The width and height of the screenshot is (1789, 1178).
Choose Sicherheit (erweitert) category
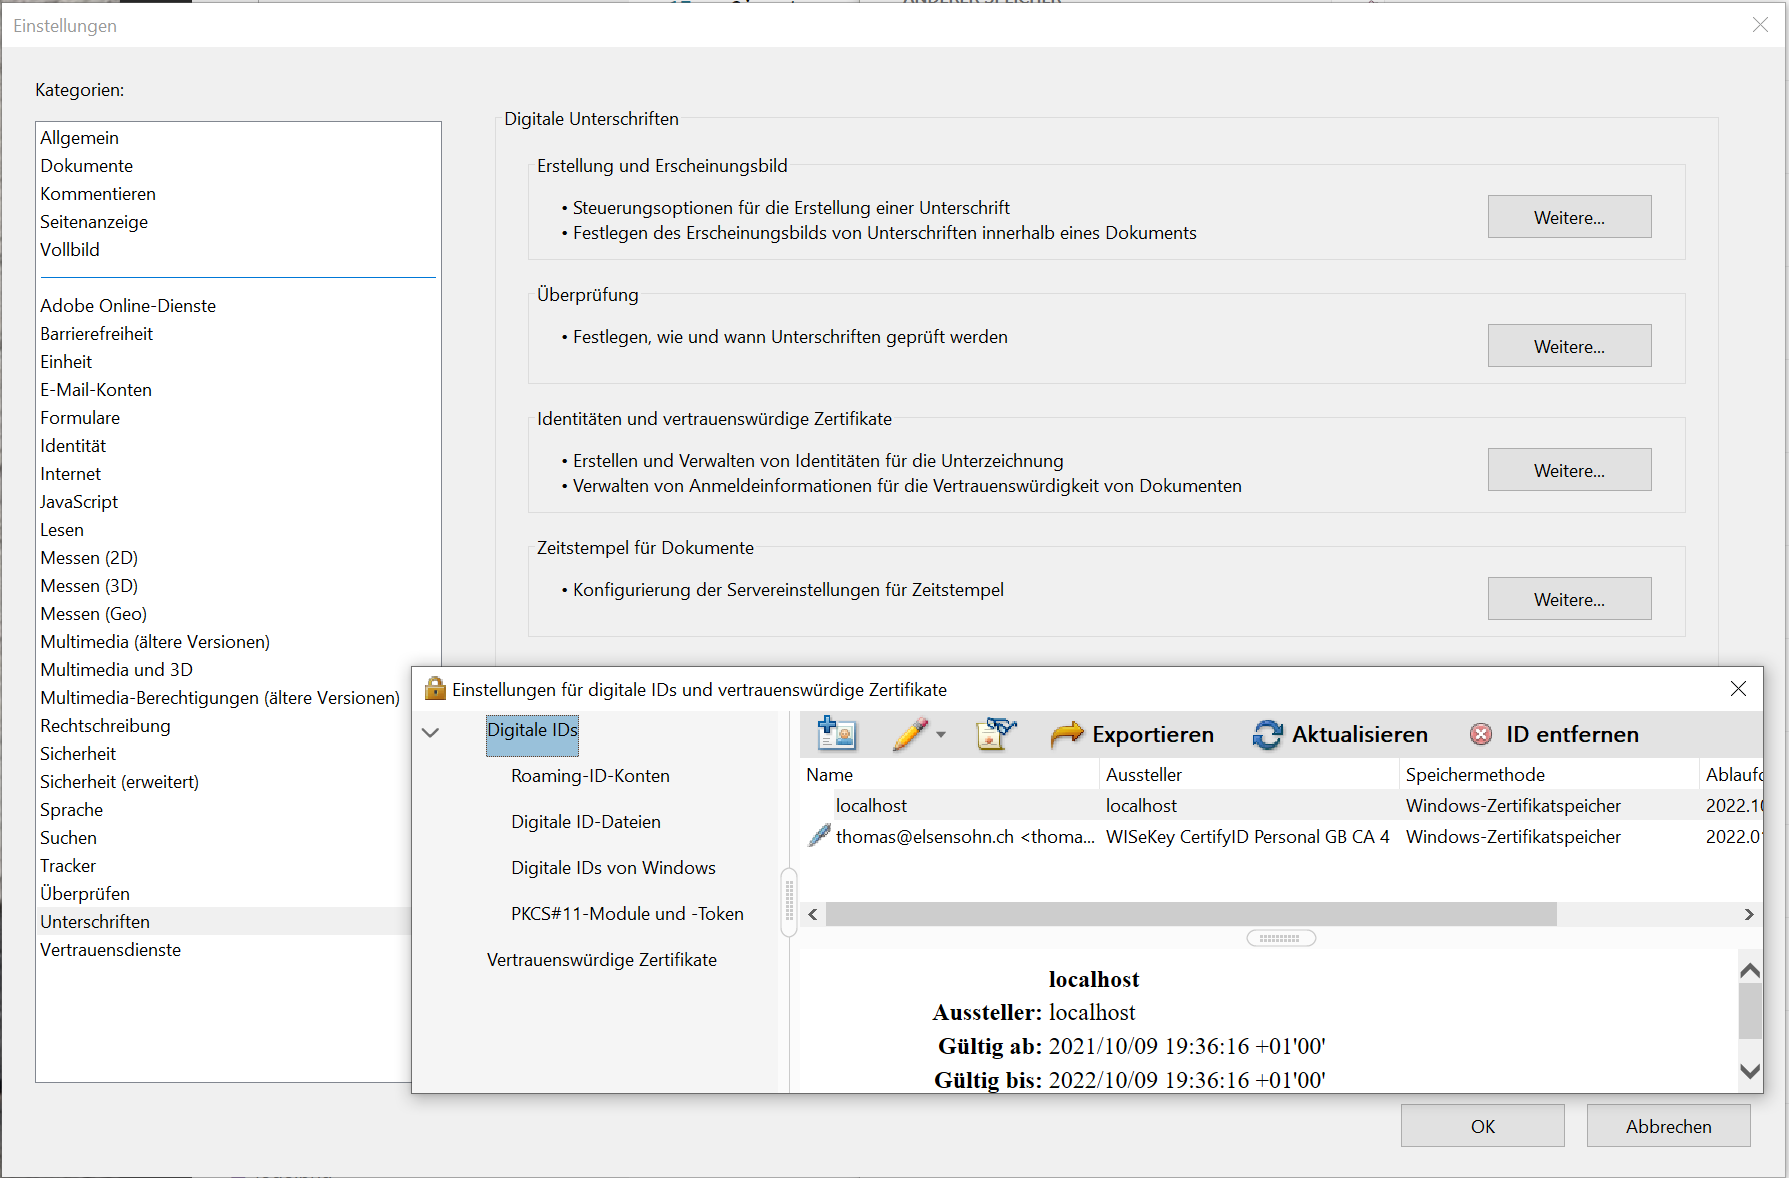click(x=119, y=782)
